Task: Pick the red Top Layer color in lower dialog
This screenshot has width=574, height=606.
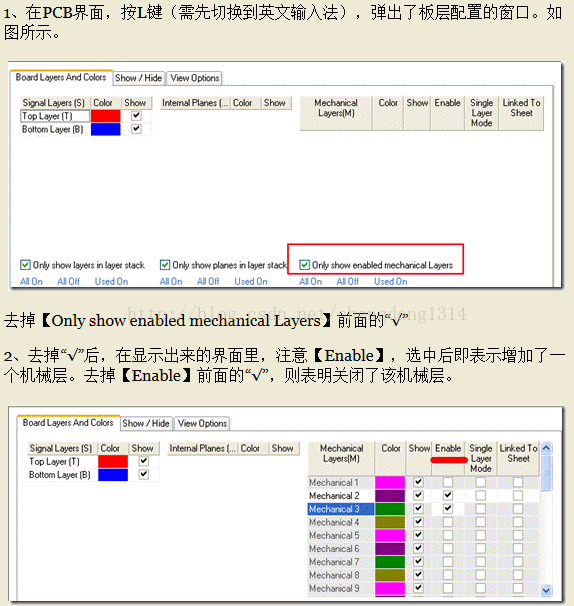Action: point(113,461)
